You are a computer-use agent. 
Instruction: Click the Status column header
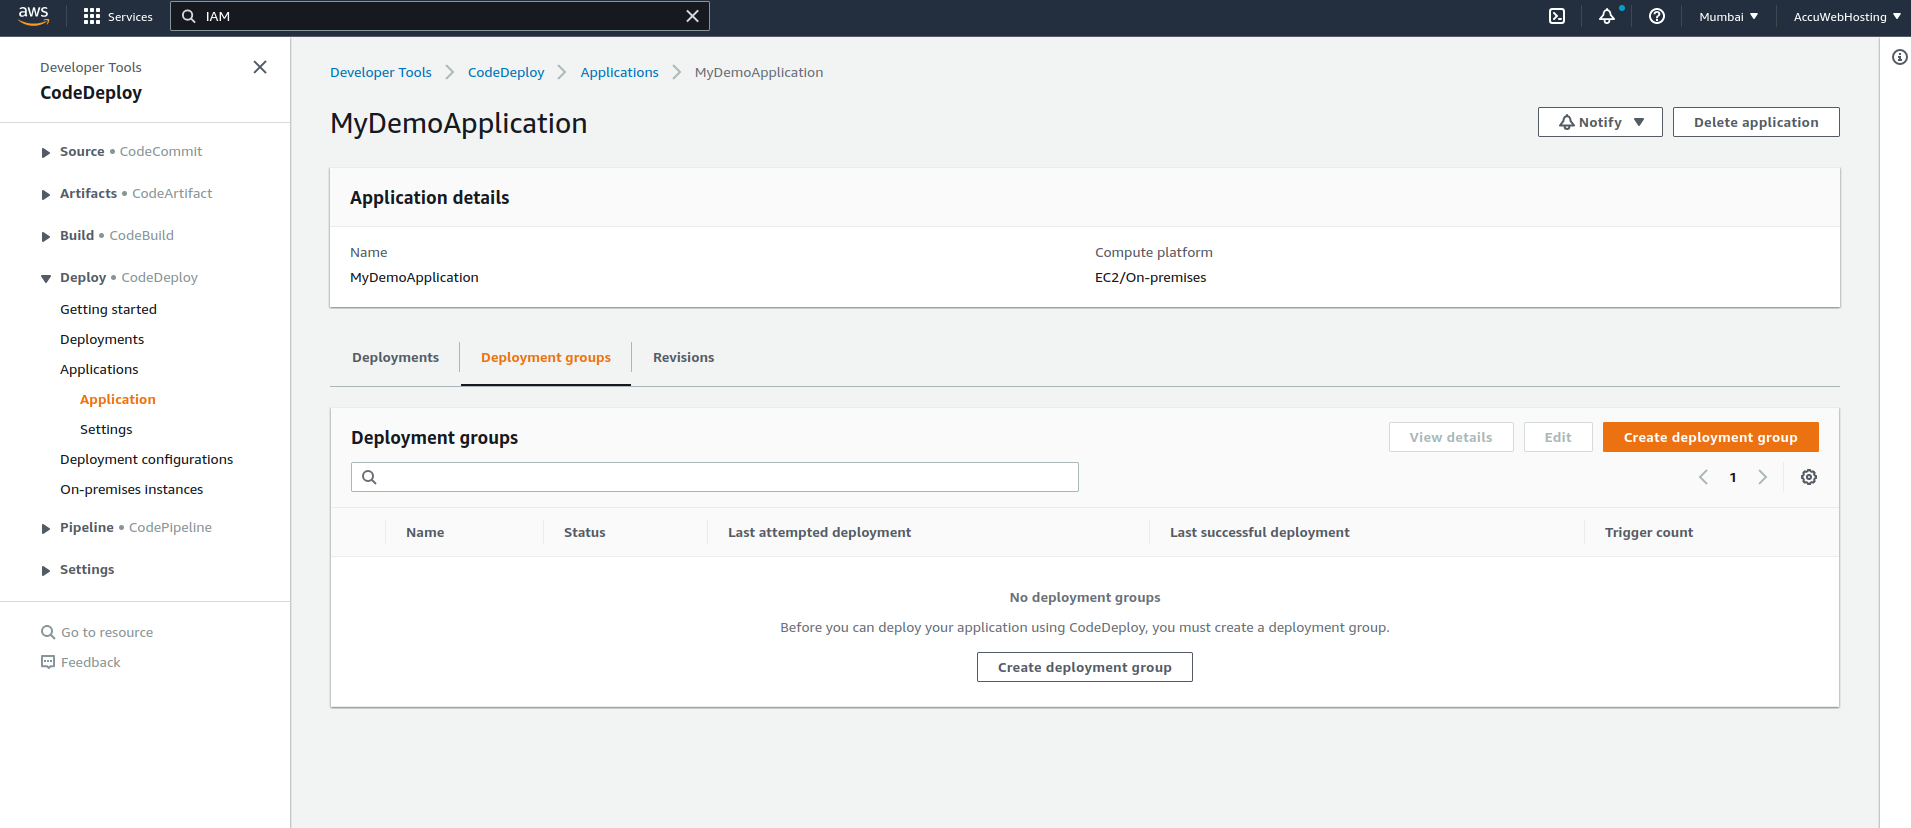tap(585, 533)
